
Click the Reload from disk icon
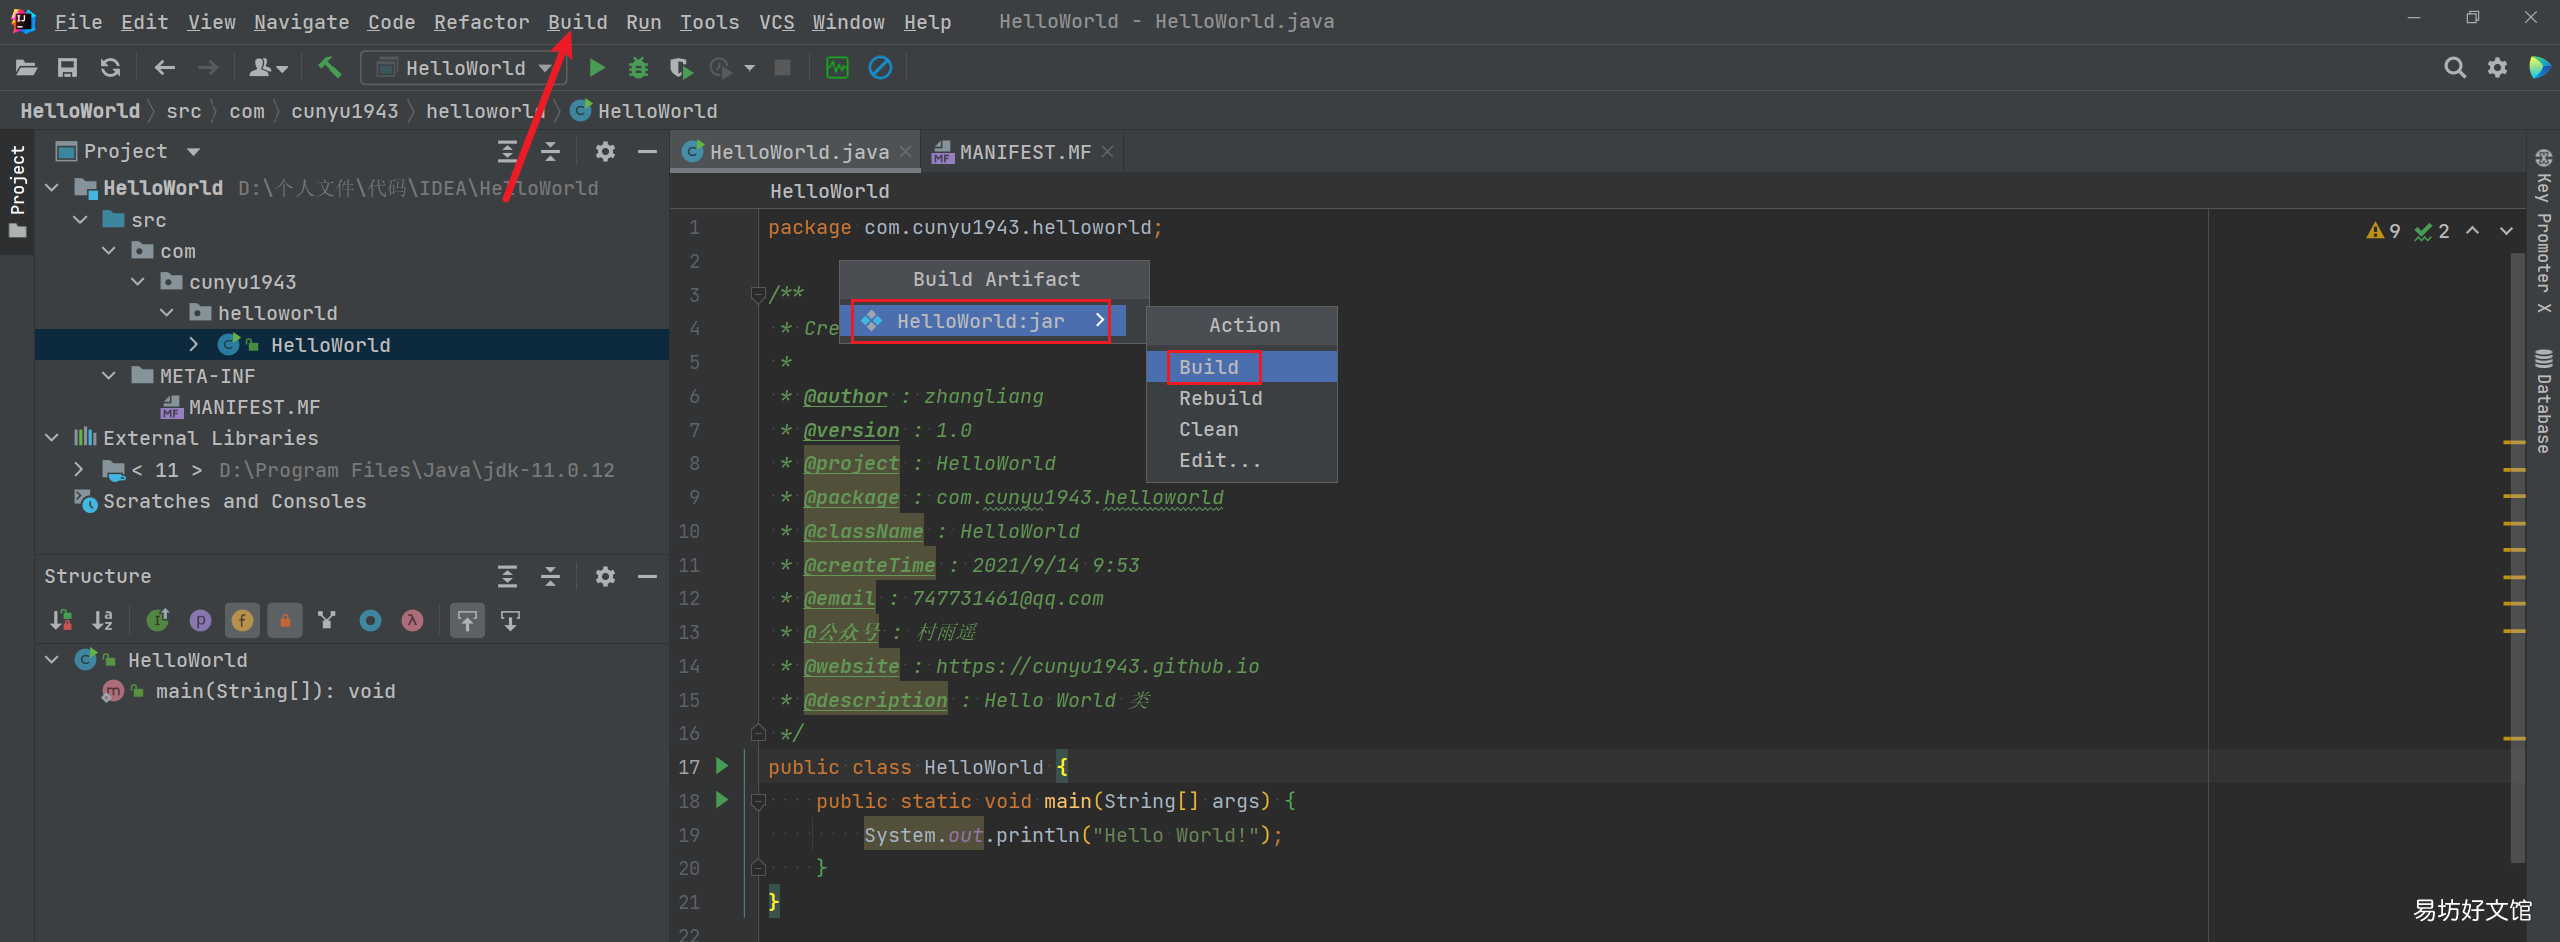pos(110,68)
